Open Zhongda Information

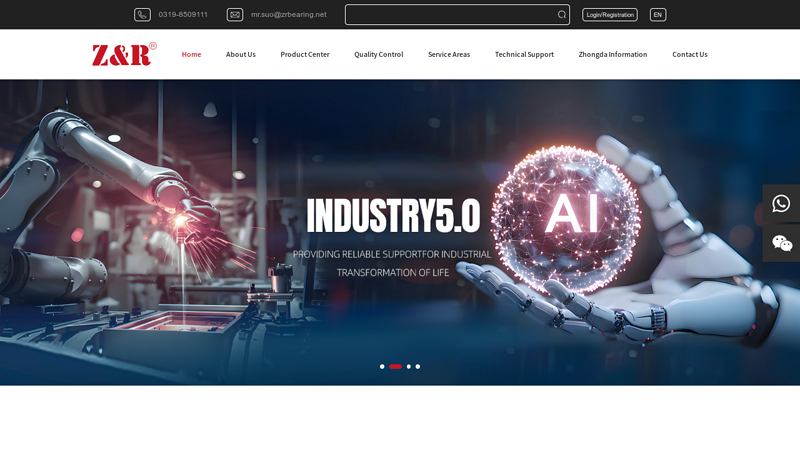pyautogui.click(x=613, y=55)
